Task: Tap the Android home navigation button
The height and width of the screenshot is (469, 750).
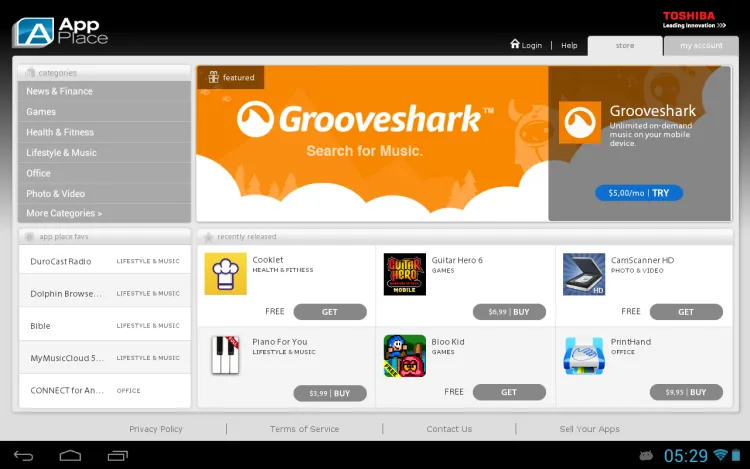Action: [x=70, y=456]
